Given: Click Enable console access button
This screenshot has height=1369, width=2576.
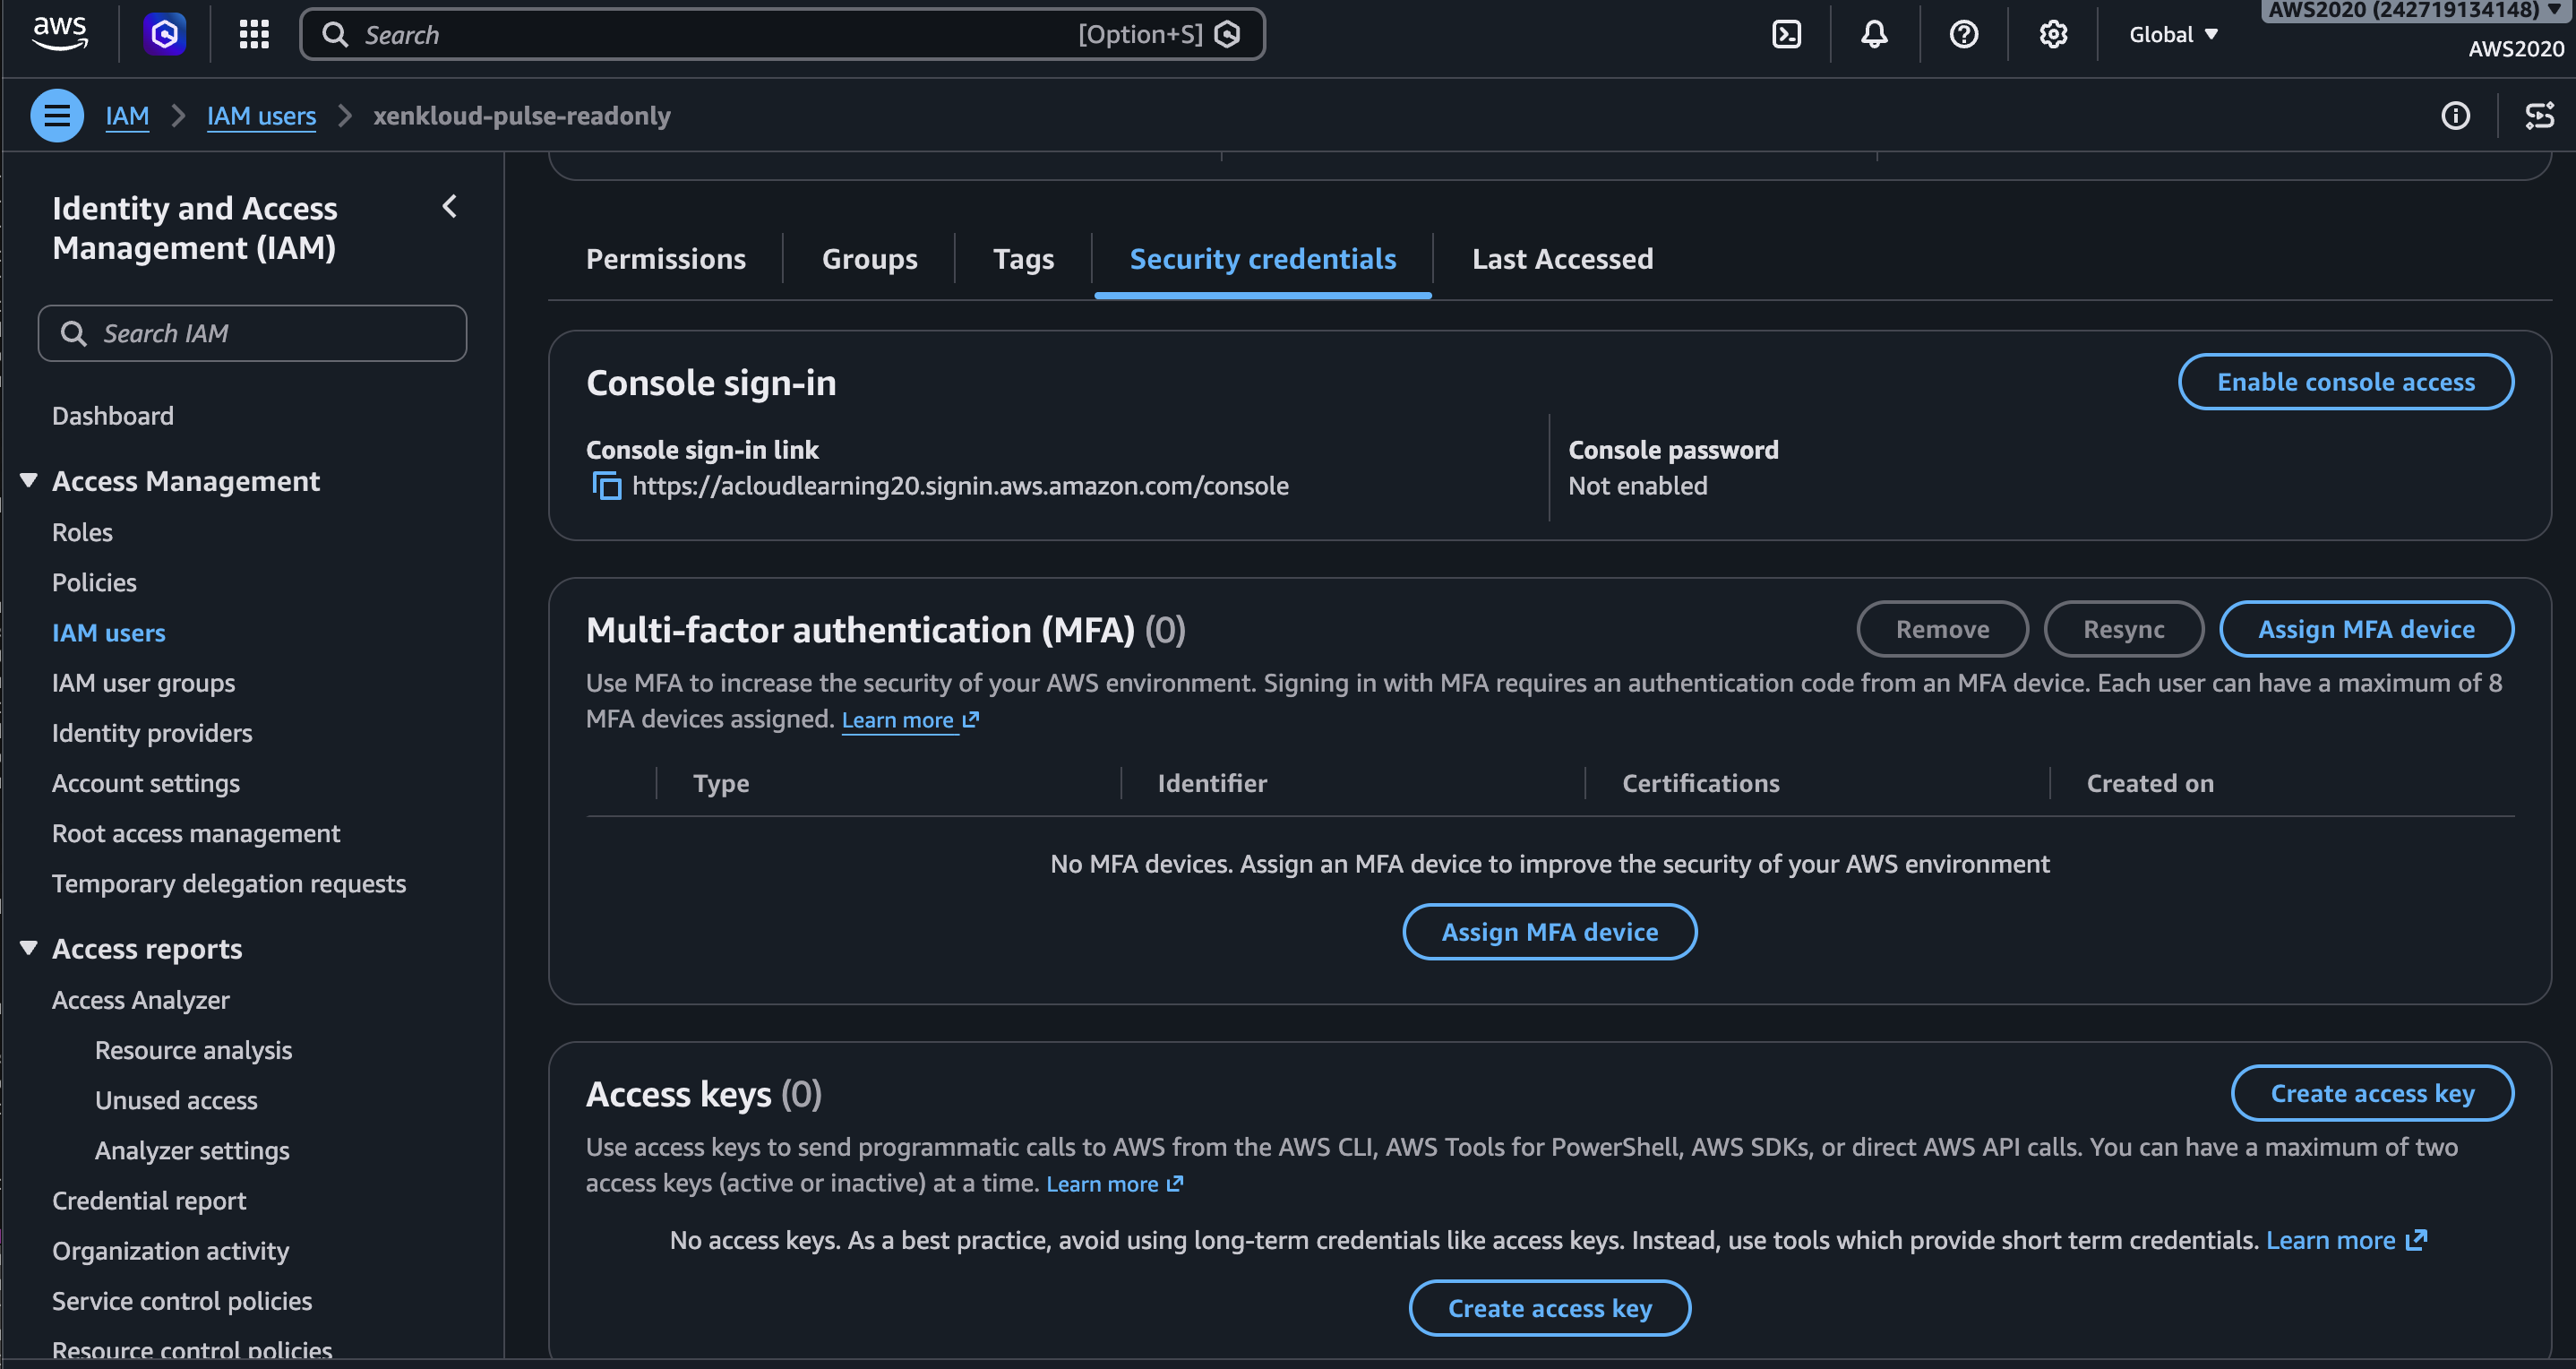Looking at the screenshot, I should (x=2345, y=382).
